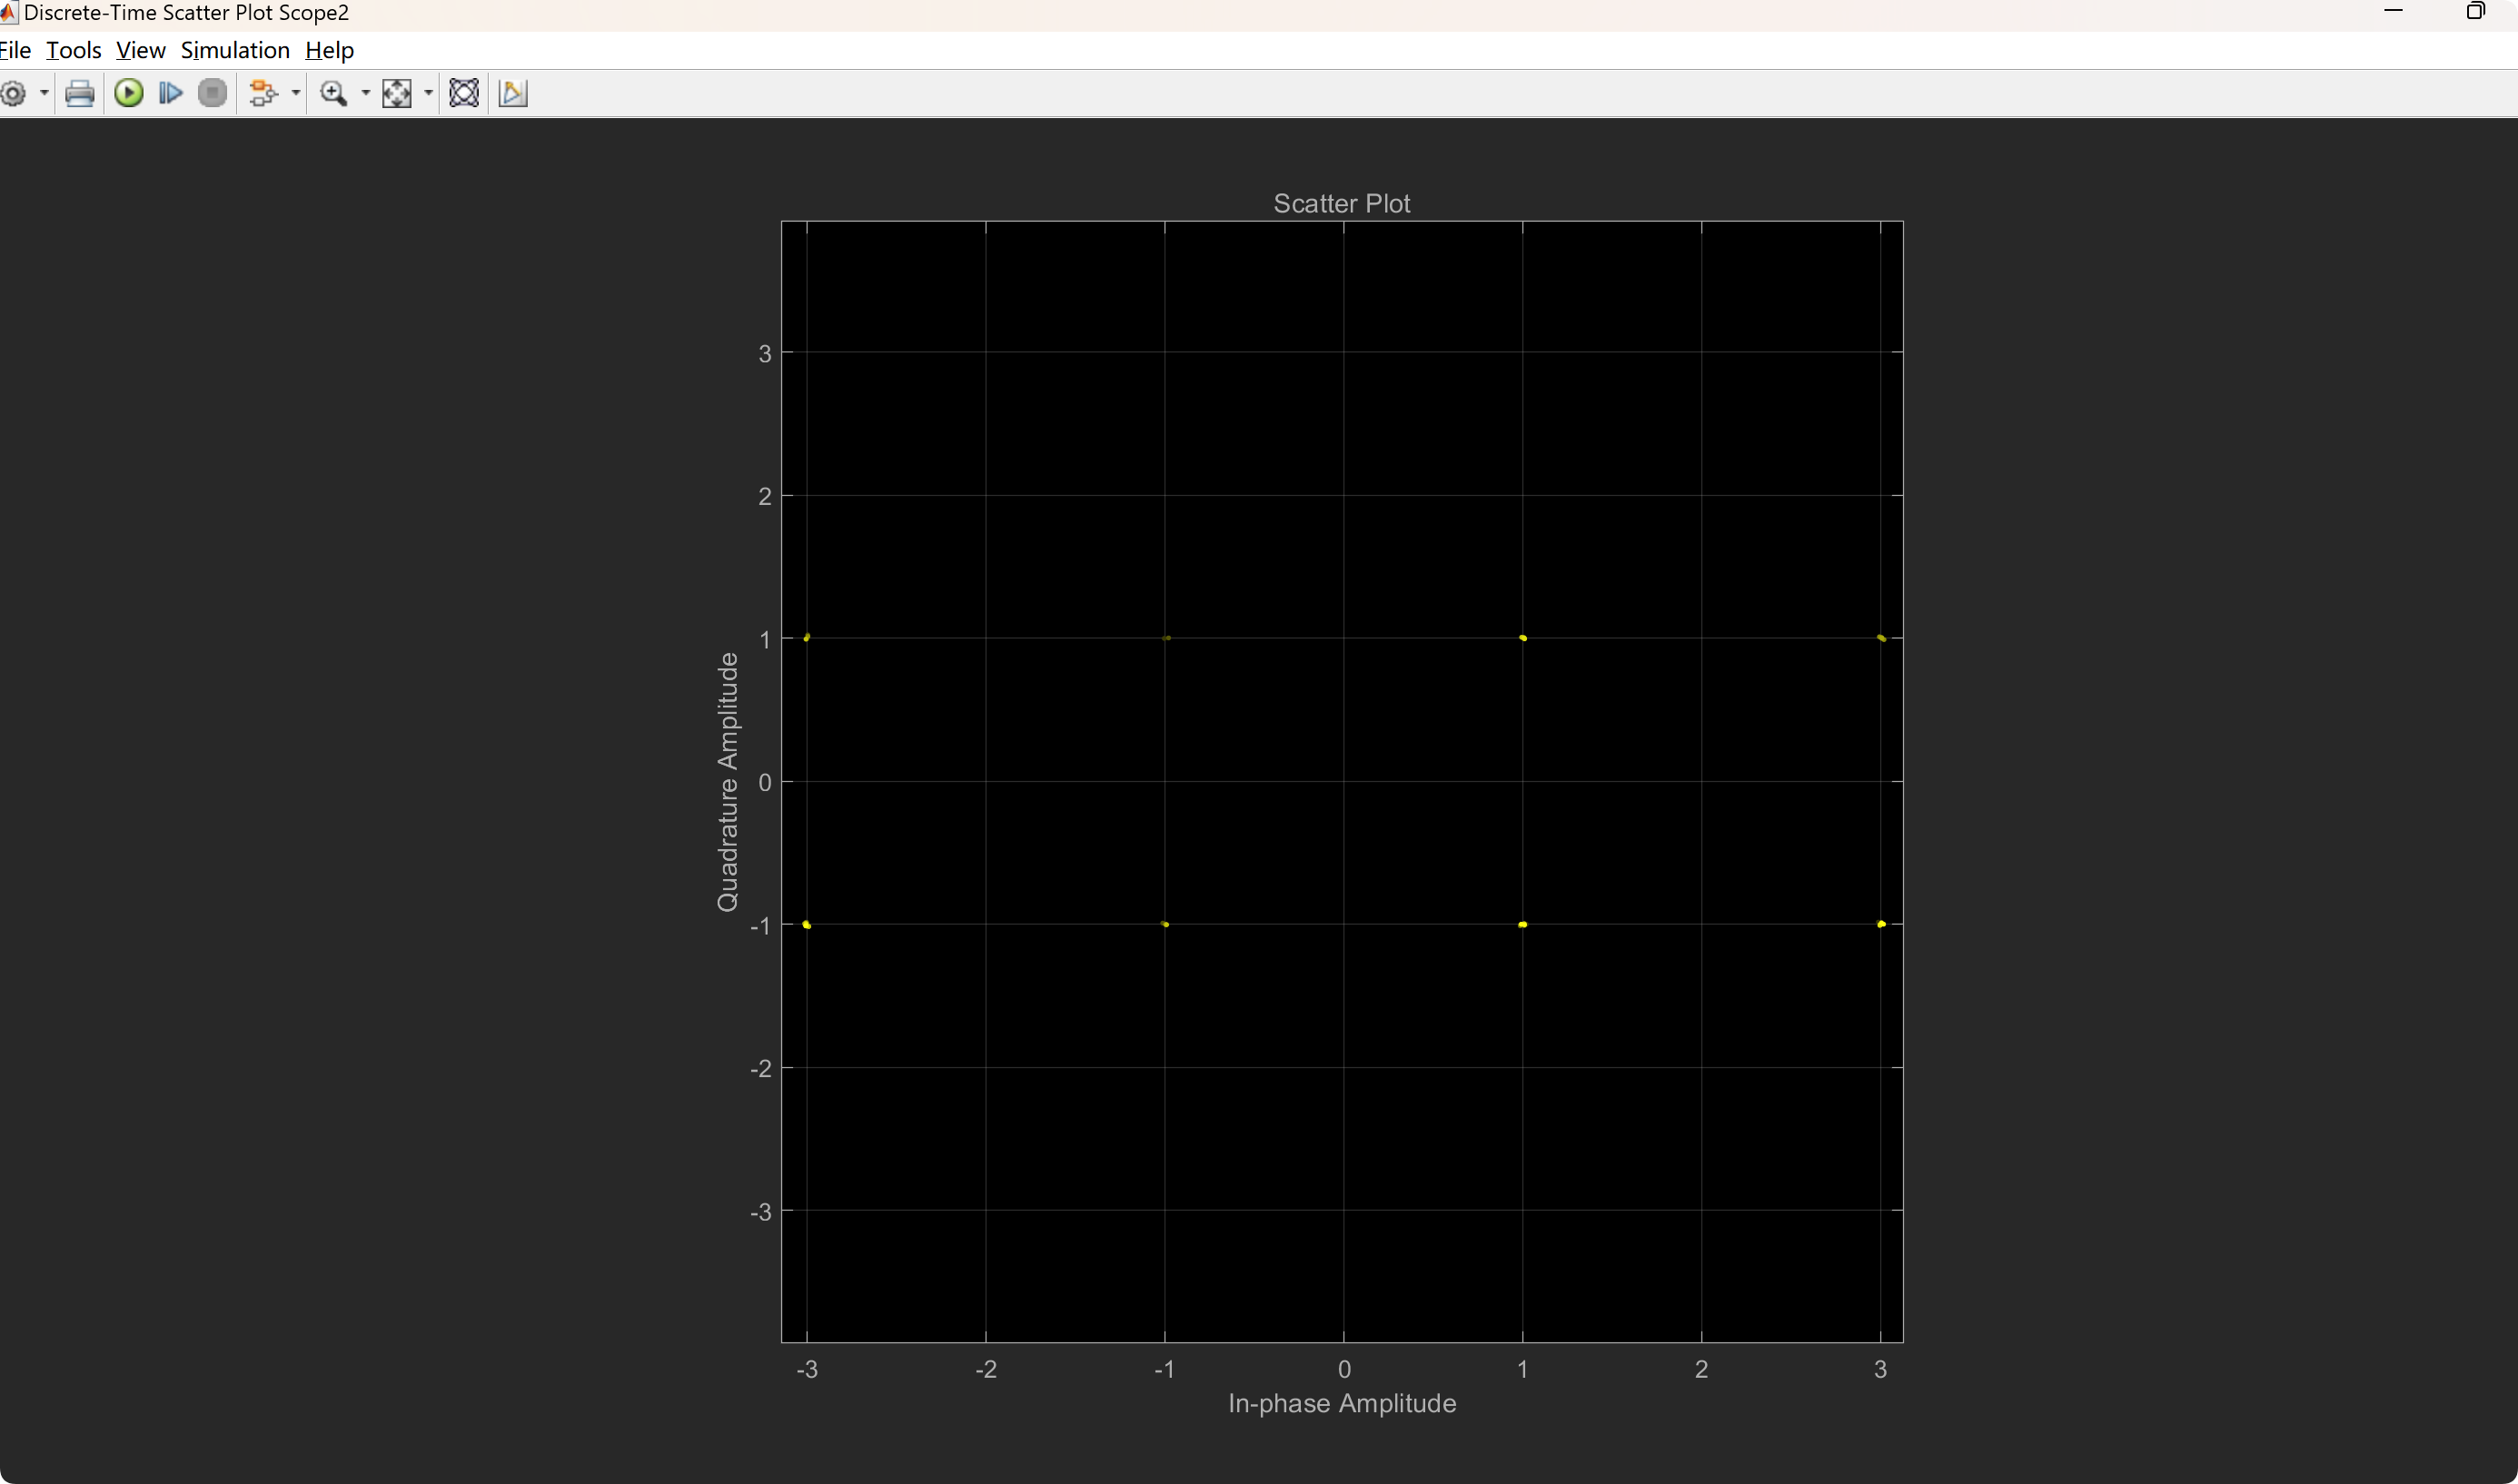The width and height of the screenshot is (2518, 1484).
Task: Select the Zoom In magnifier tool
Action: pyautogui.click(x=333, y=94)
